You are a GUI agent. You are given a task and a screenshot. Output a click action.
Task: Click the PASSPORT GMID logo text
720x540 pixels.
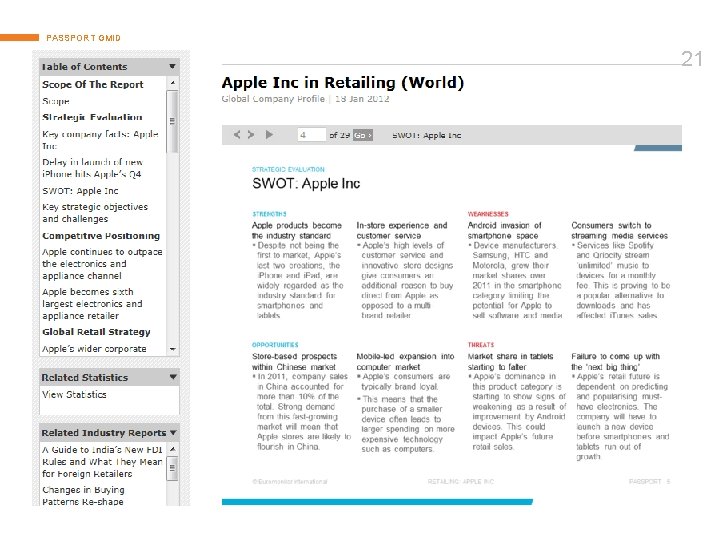click(83, 38)
